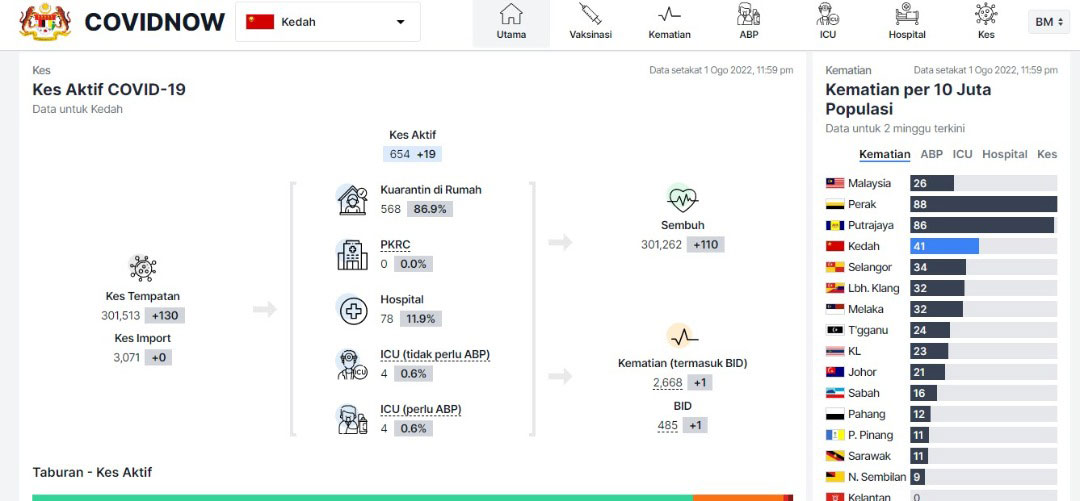Click the 485 BID underlined value

tap(667, 426)
